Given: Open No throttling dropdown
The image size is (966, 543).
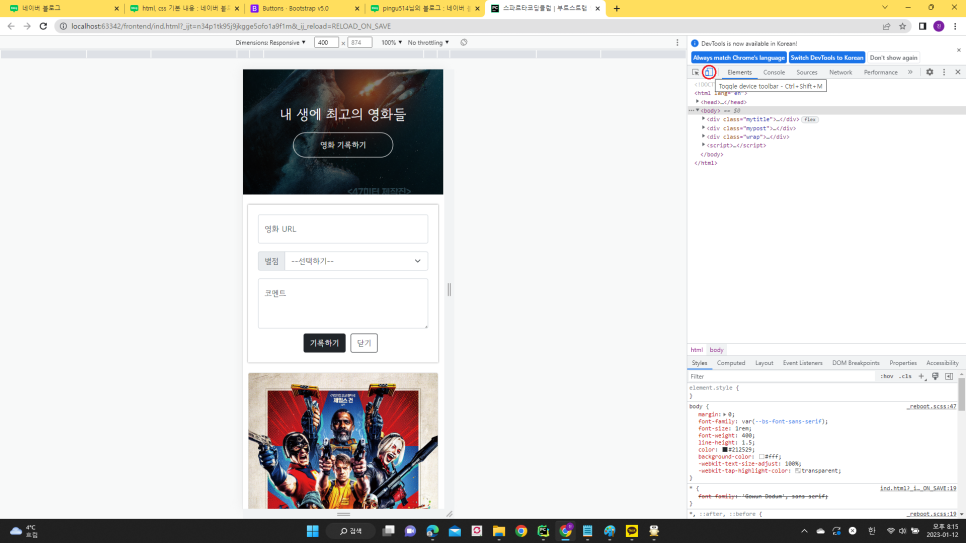Looking at the screenshot, I should click(x=428, y=43).
